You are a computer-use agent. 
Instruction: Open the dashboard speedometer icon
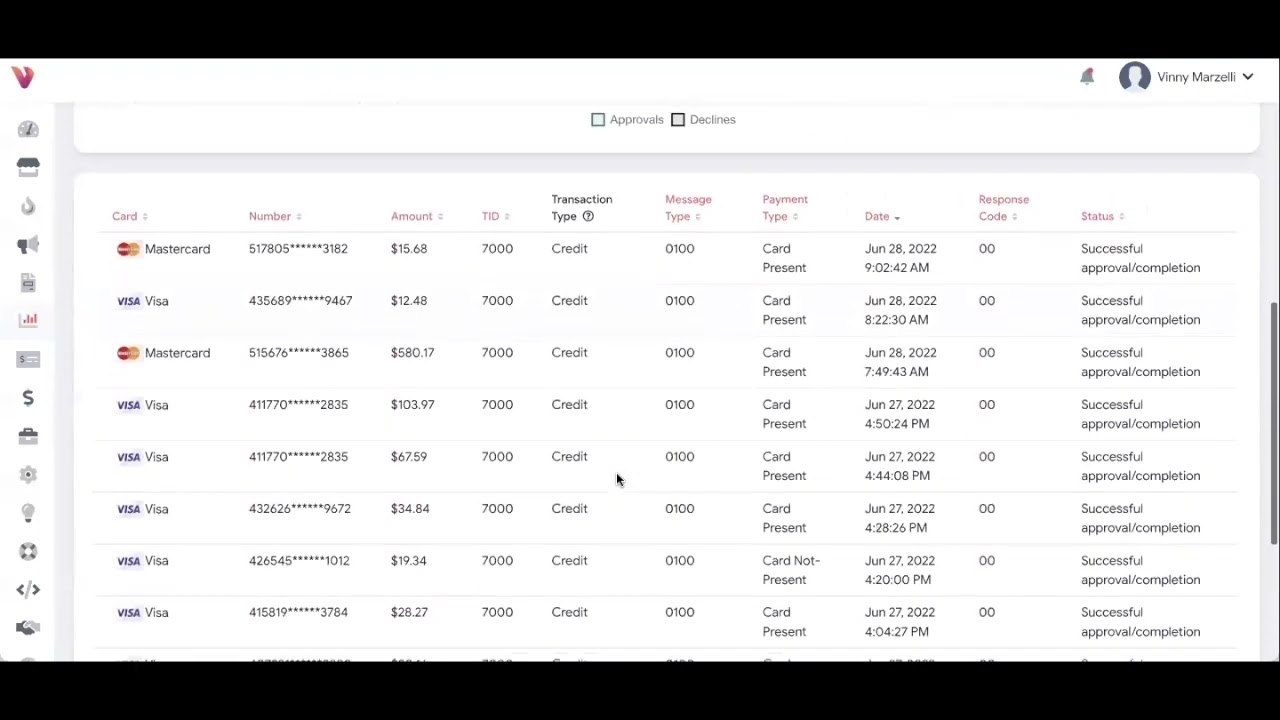[28, 129]
